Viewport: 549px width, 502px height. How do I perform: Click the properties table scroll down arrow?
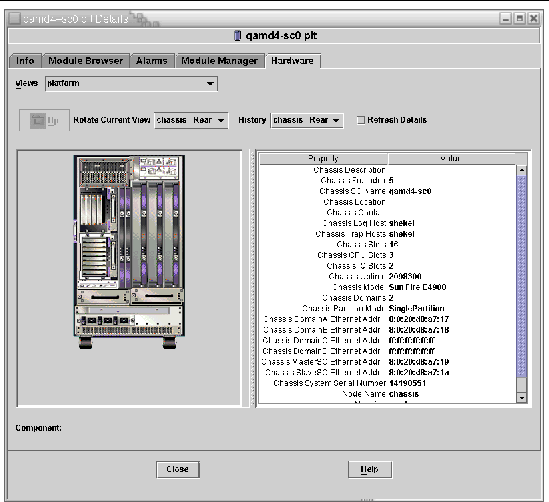coord(522,398)
